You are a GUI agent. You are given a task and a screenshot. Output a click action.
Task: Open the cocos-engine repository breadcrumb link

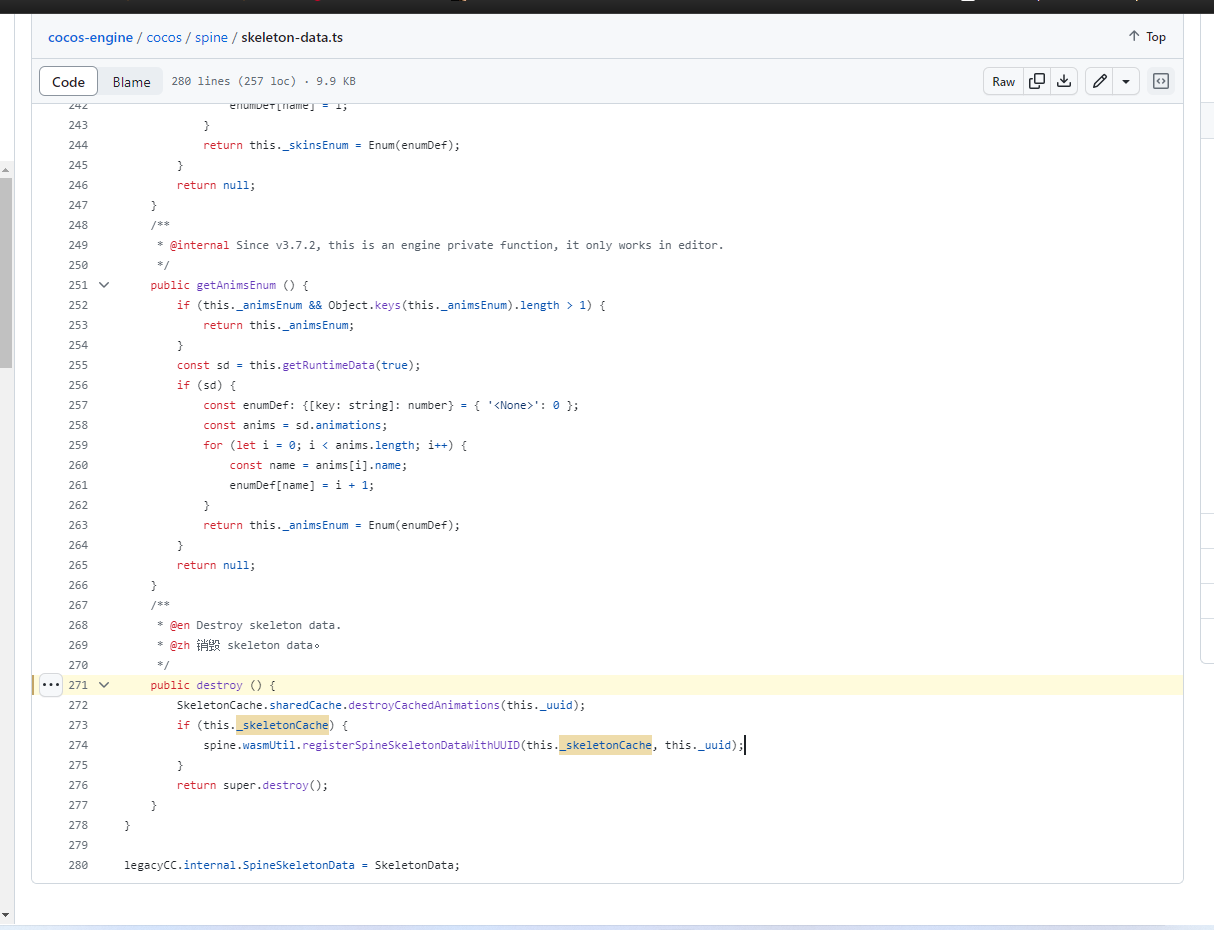(90, 38)
